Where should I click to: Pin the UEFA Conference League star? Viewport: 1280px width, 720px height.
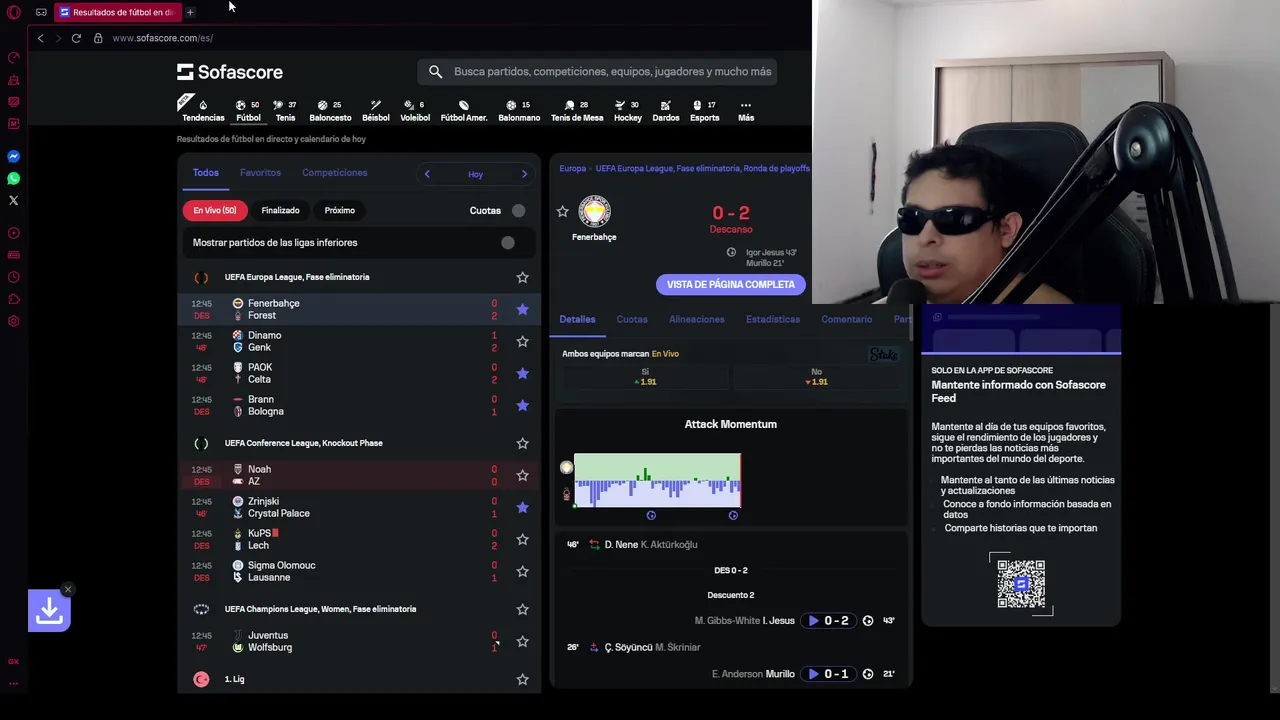click(522, 443)
